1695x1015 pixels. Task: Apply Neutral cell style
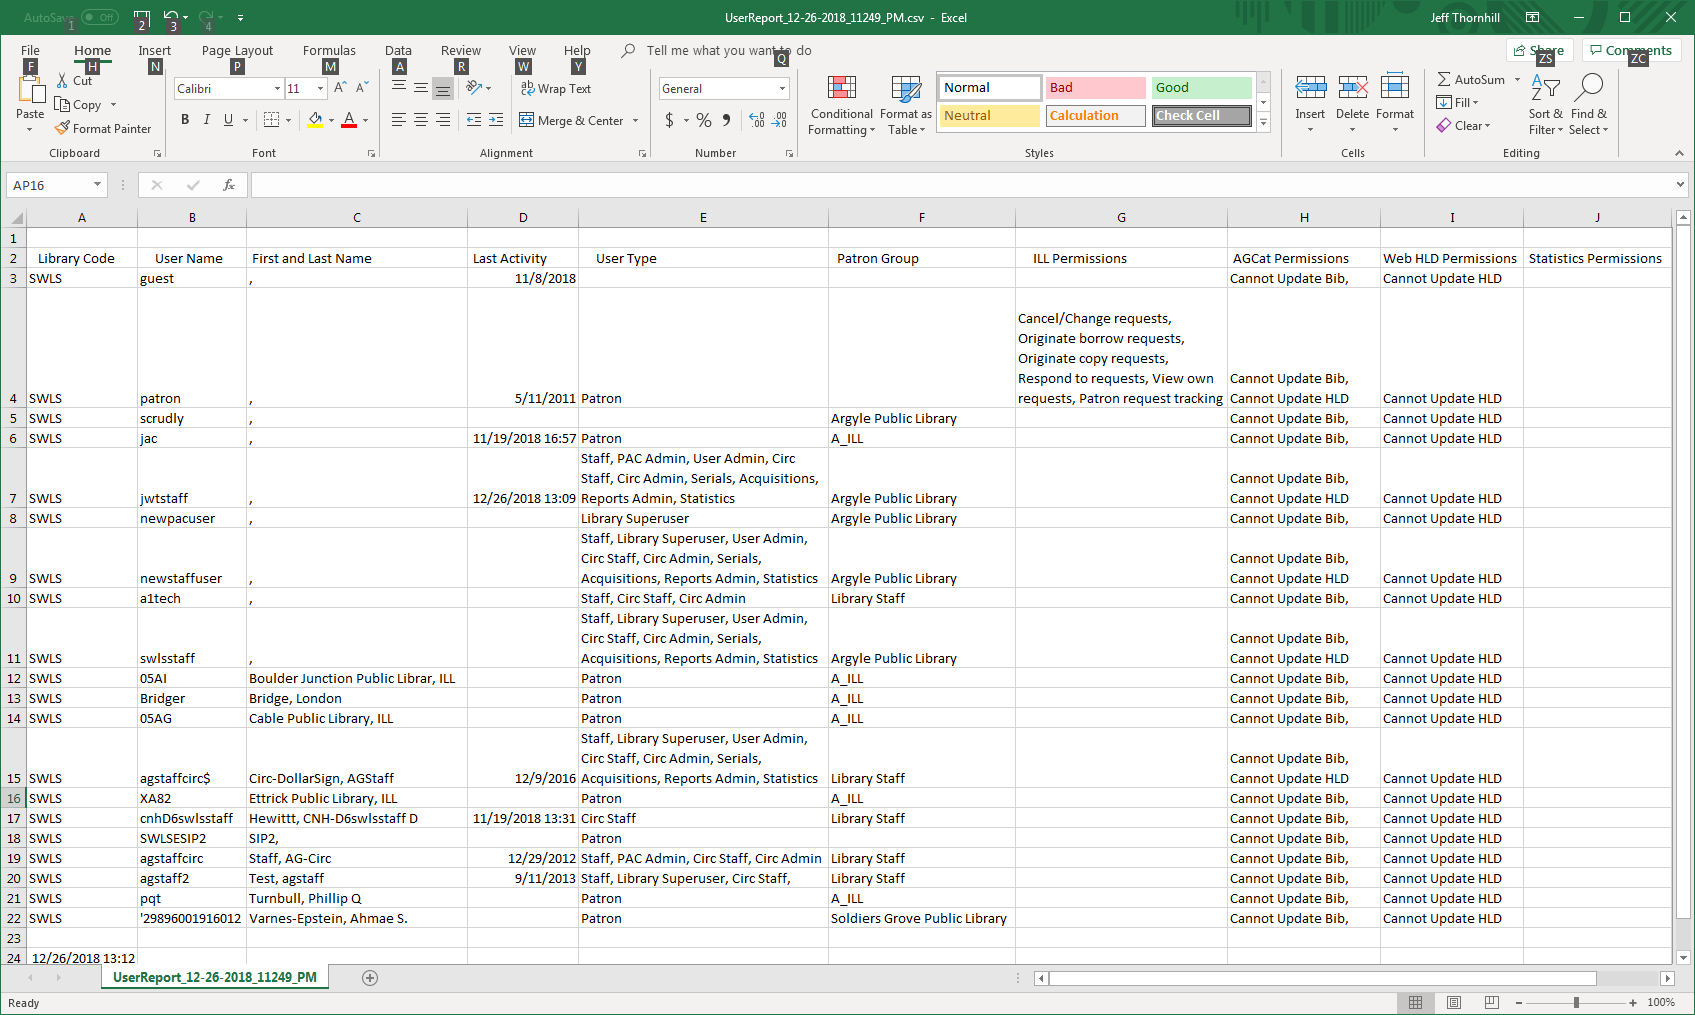tap(990, 116)
